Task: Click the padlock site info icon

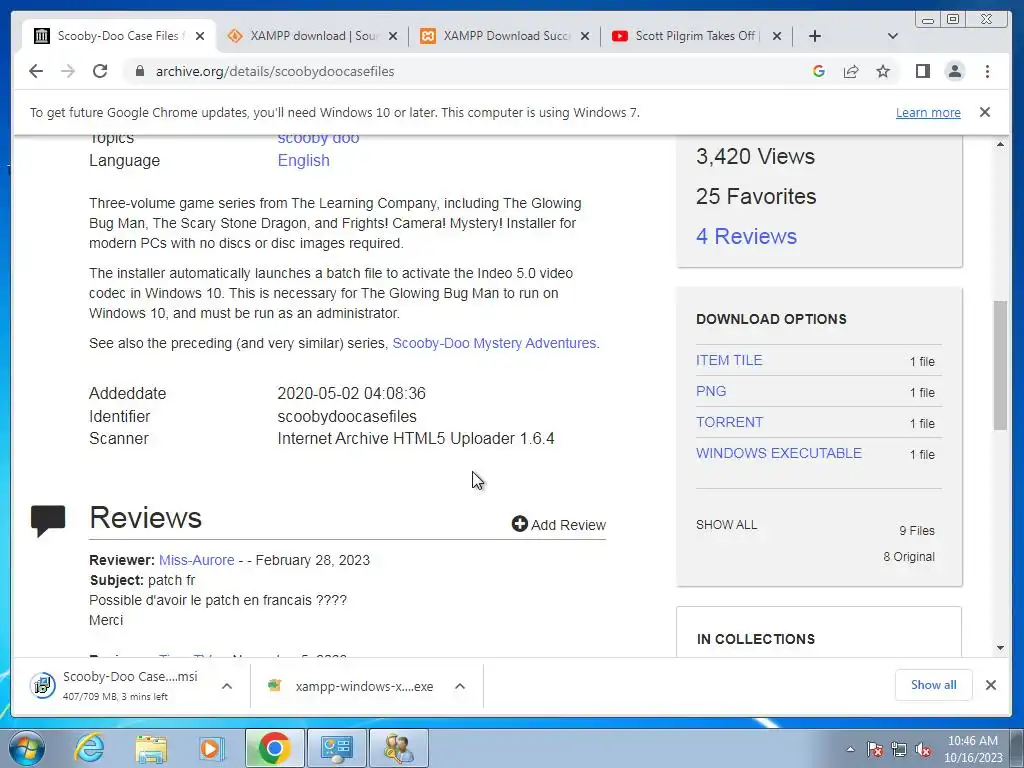Action: click(x=140, y=71)
